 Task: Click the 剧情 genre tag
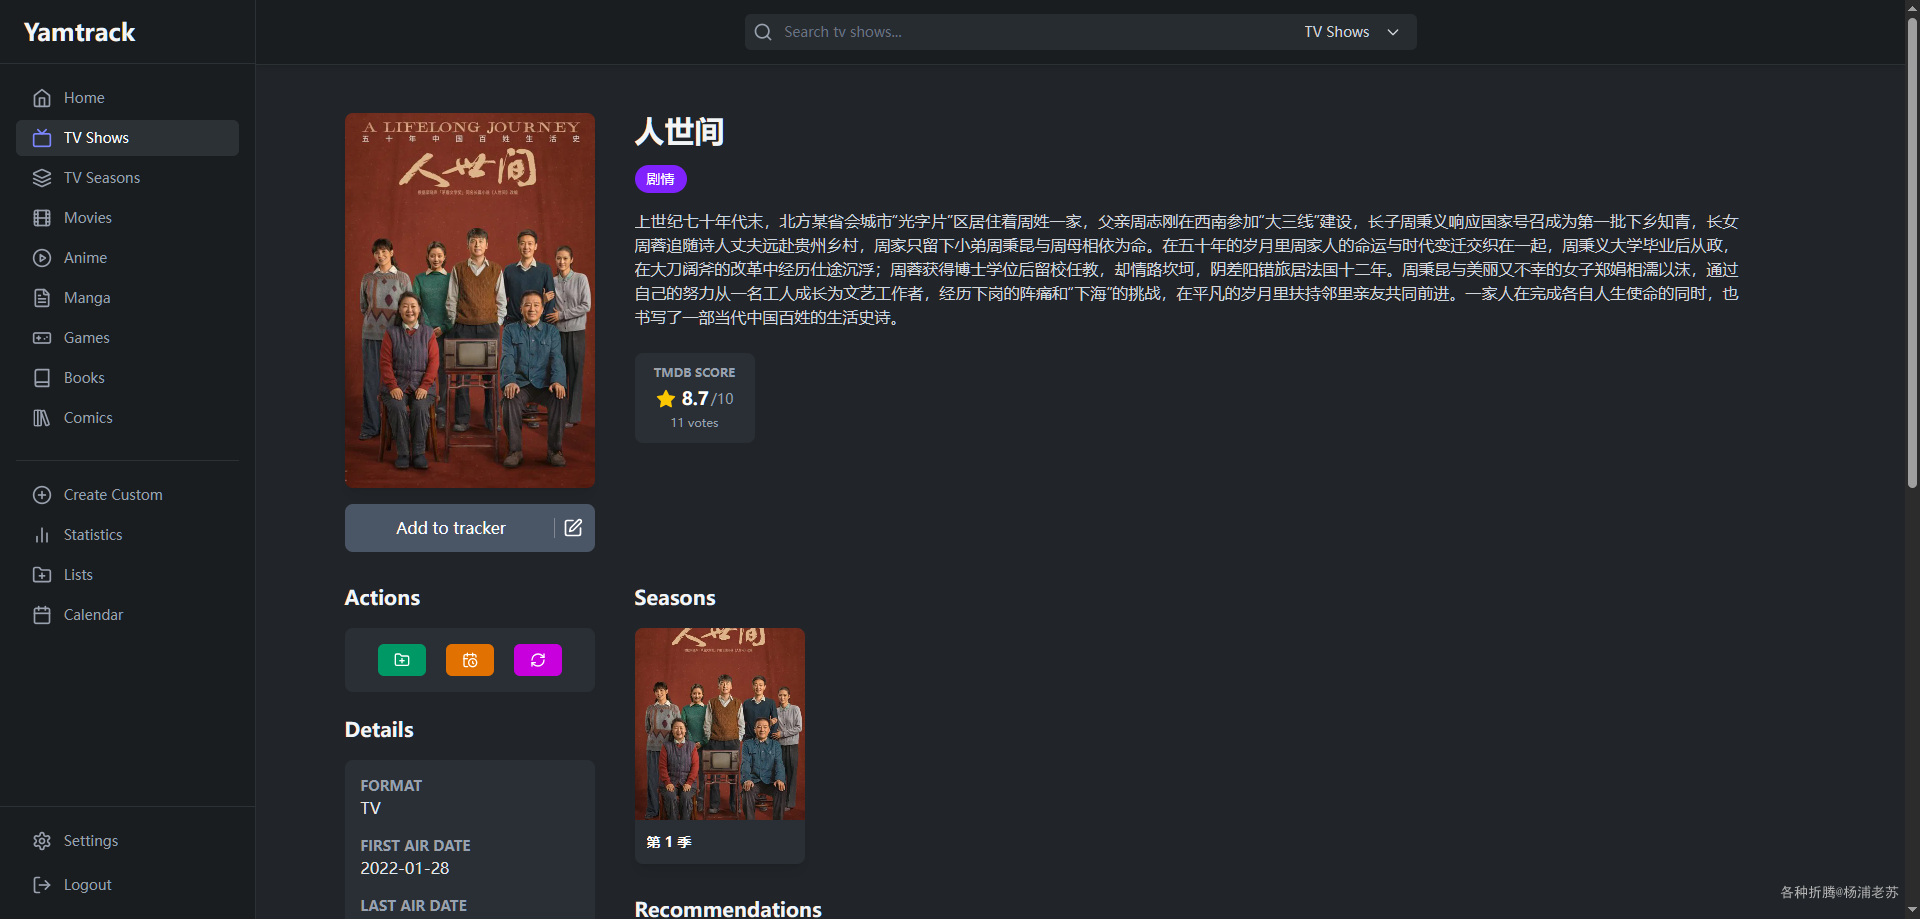(661, 179)
